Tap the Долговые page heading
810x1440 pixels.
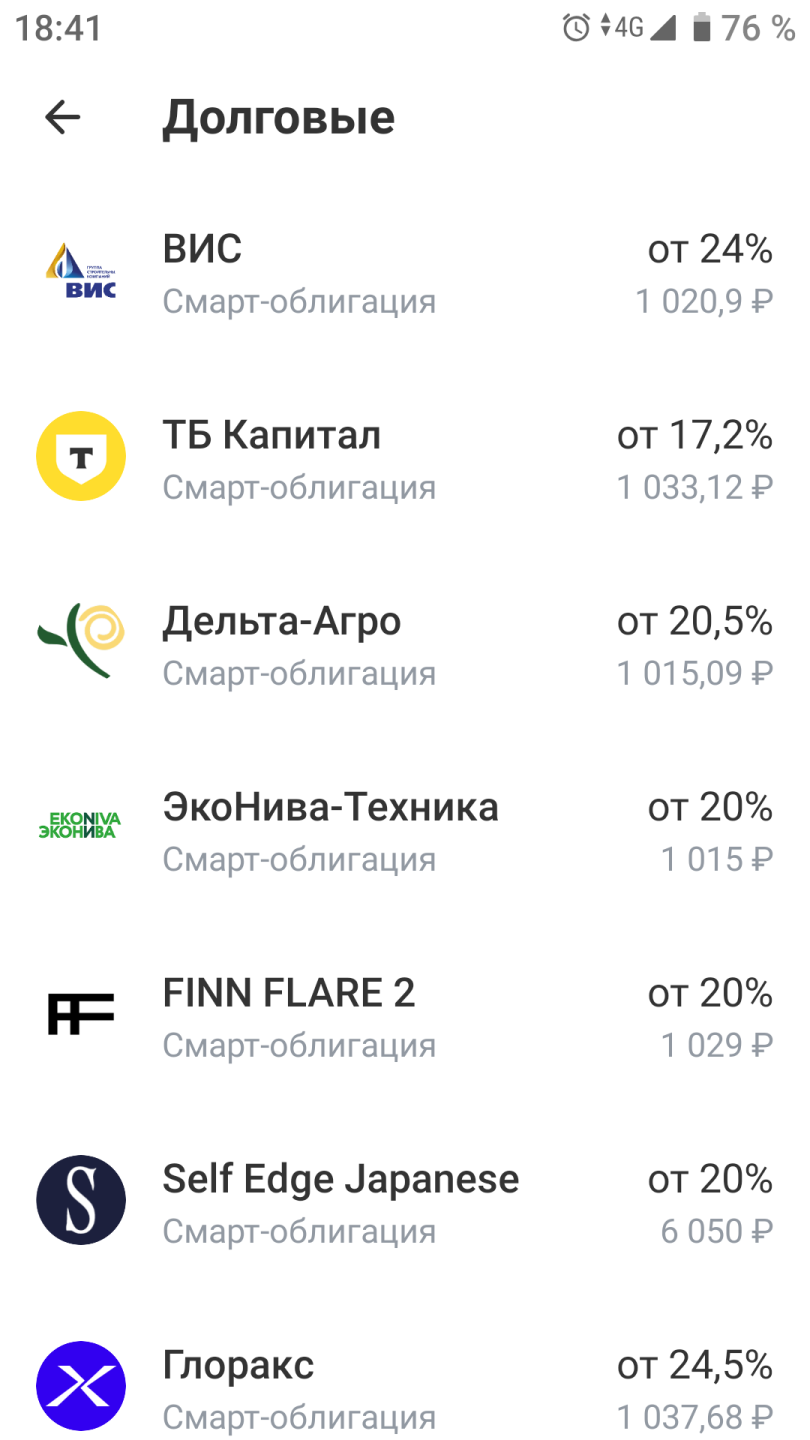point(279,118)
